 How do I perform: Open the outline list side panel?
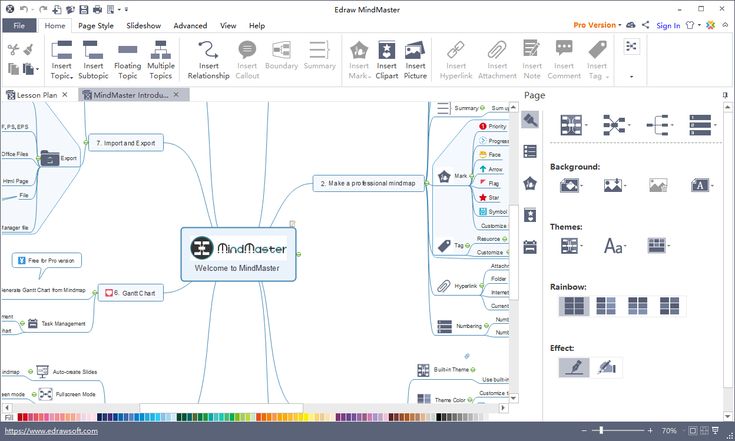530,151
